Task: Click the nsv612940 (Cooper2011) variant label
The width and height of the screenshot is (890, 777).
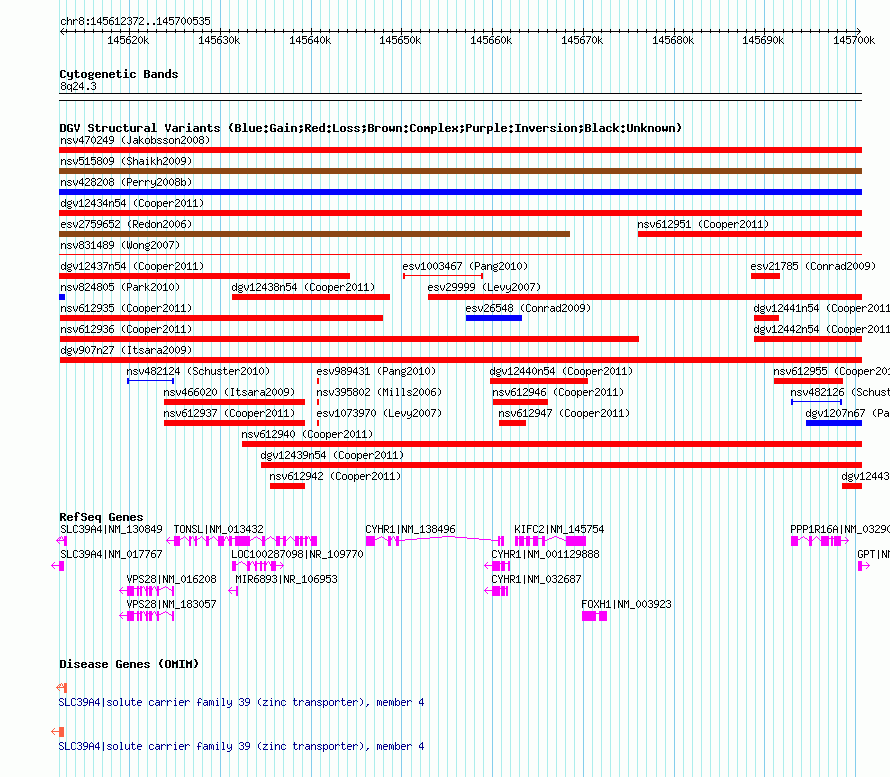Action: [x=307, y=434]
